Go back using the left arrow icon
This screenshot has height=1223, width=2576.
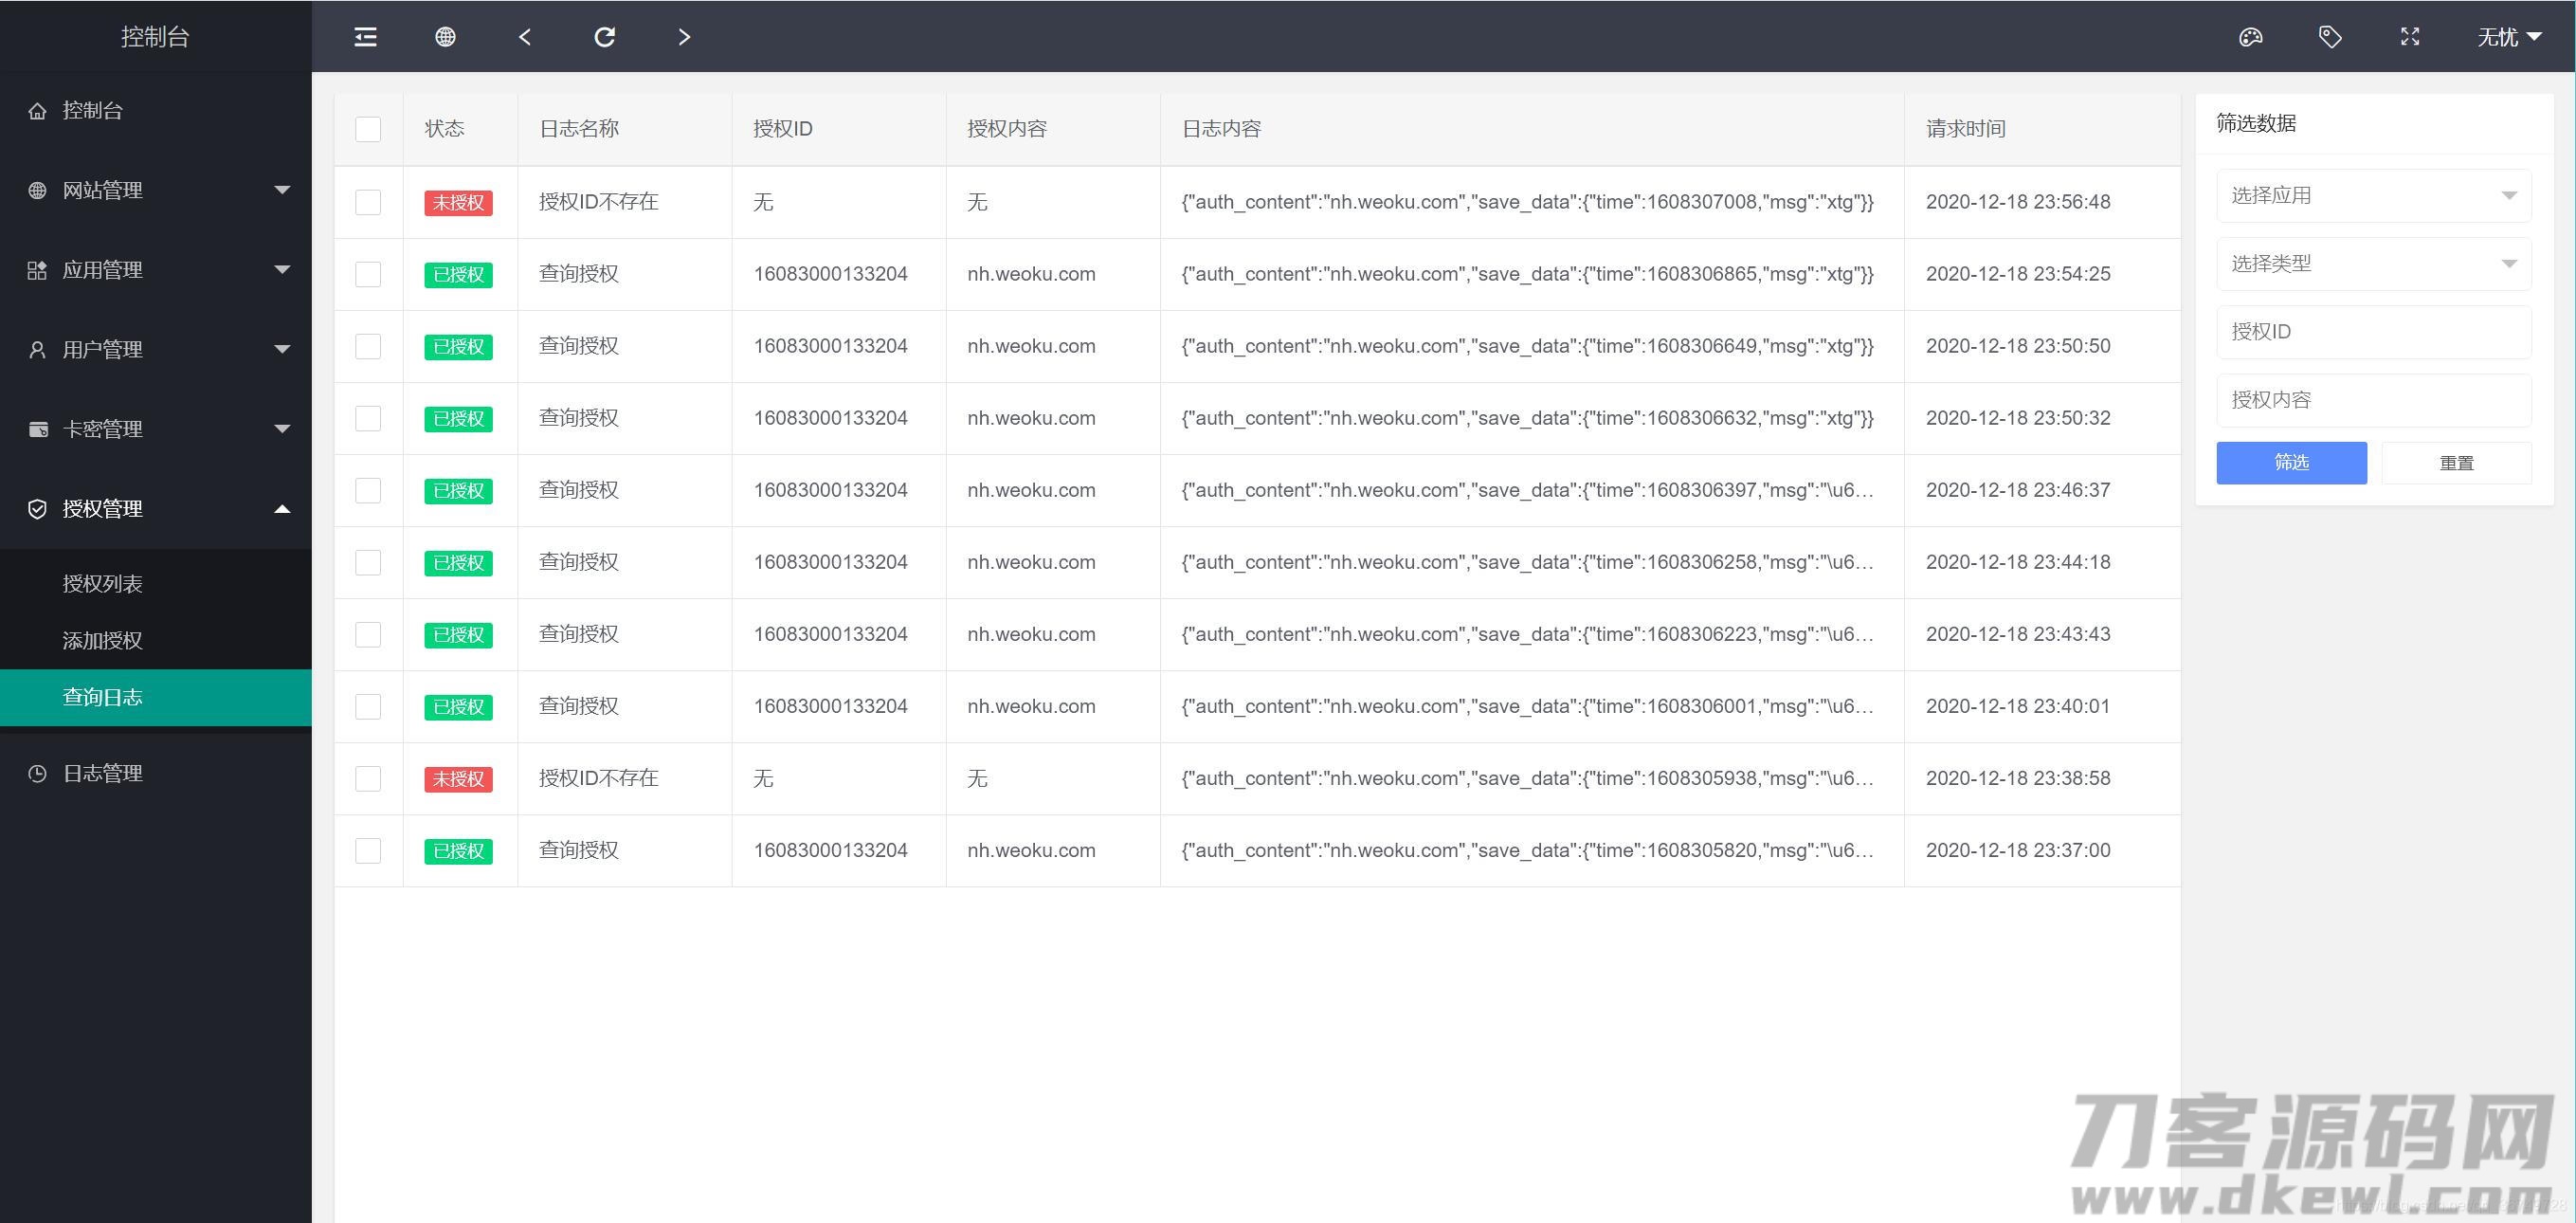[x=525, y=37]
